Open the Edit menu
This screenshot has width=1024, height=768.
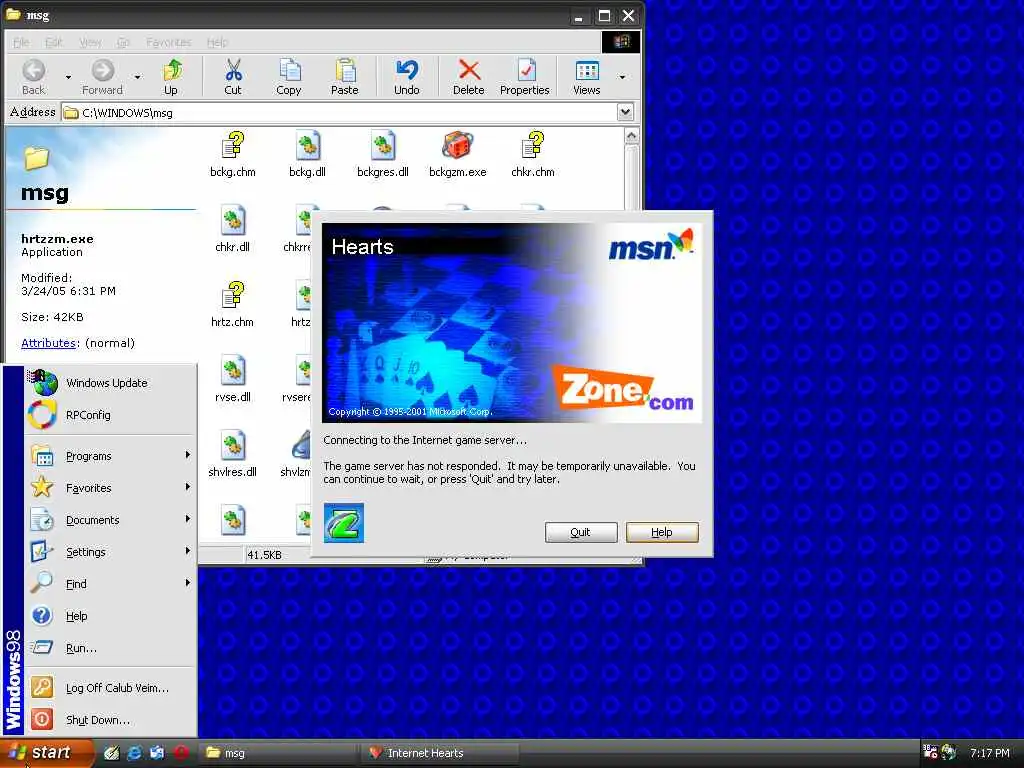54,42
